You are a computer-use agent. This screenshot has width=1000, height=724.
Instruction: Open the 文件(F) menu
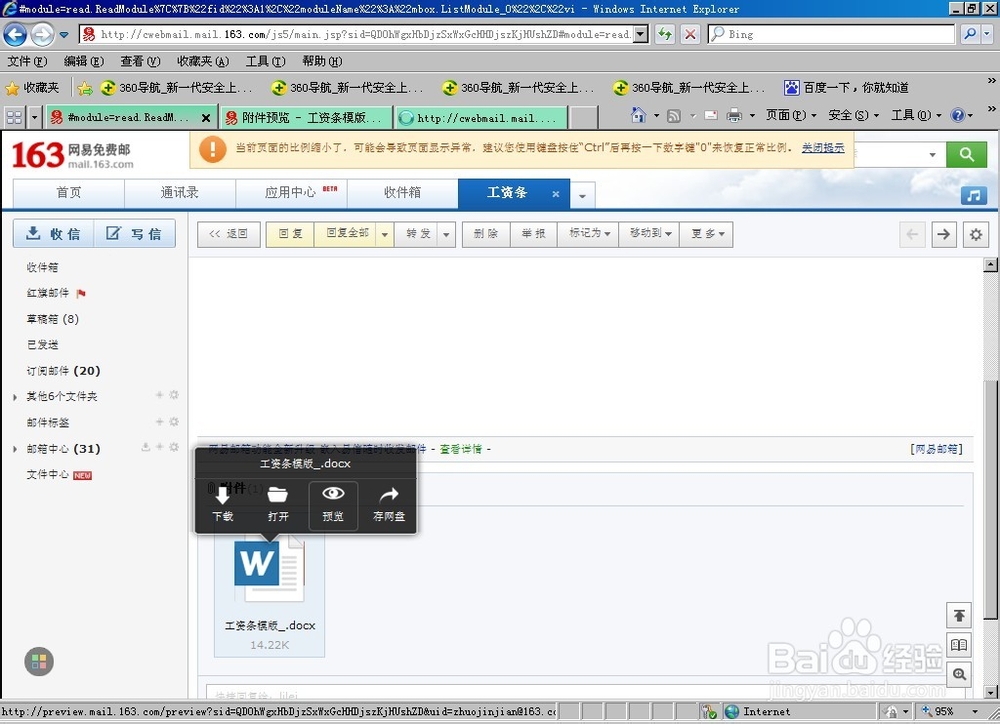tap(27, 61)
